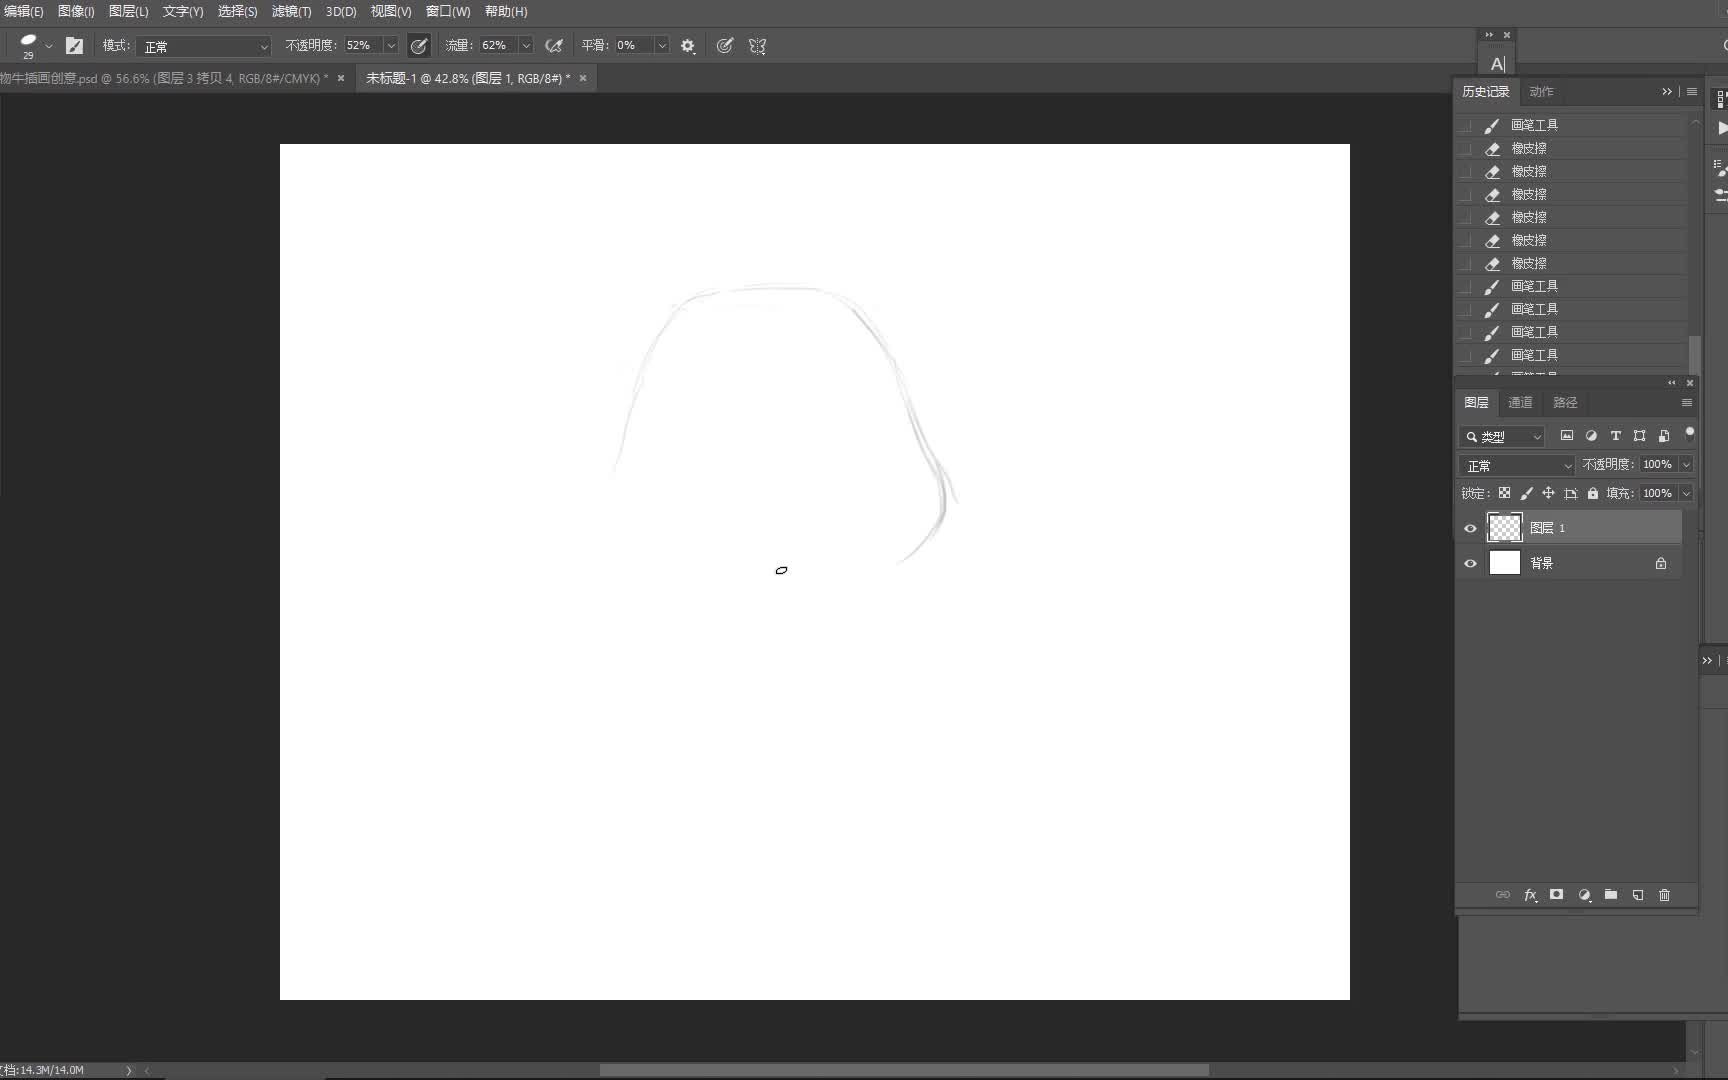Enable airbrush build-up effects icon
Viewport: 1728px width, 1080px height.
(553, 45)
